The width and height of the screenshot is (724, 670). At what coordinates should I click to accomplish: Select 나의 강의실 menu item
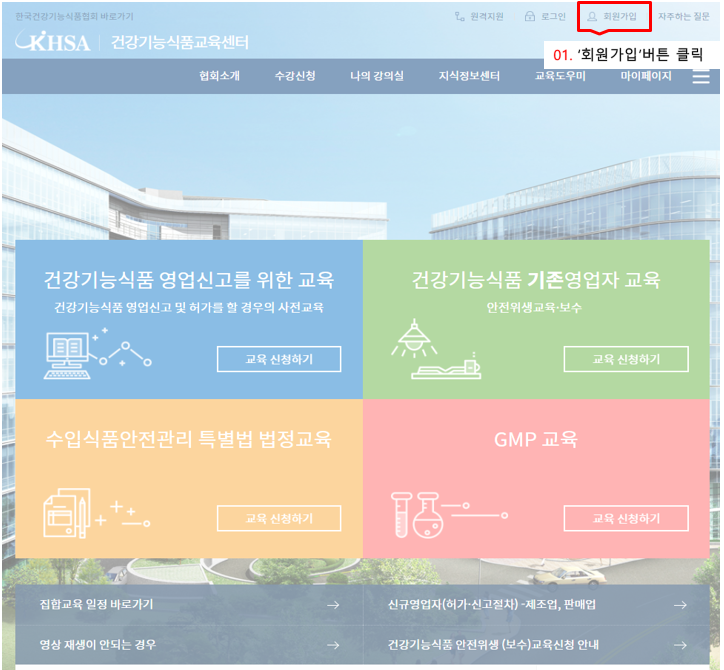click(x=376, y=76)
